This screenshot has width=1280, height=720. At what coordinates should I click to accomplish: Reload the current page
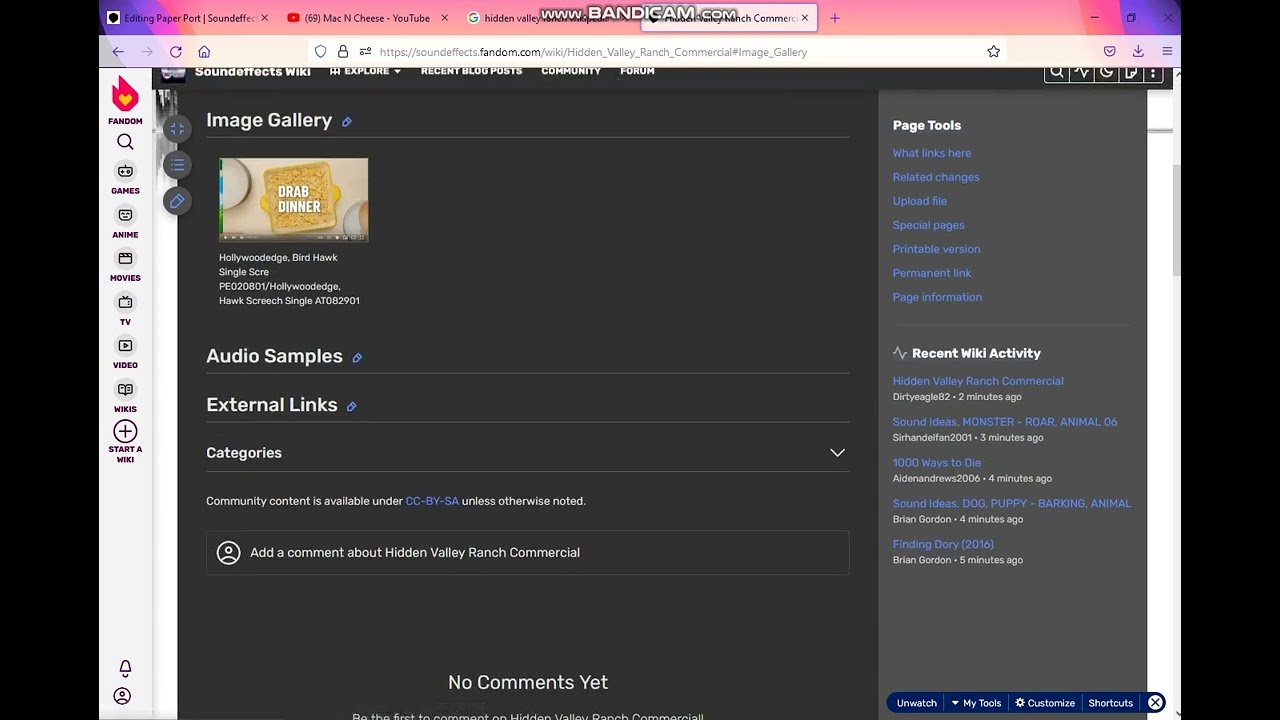point(176,52)
